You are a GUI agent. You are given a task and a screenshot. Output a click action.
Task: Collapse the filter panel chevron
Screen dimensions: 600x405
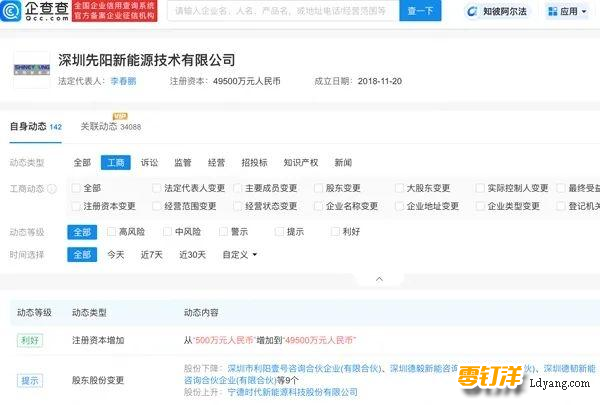(x=379, y=279)
